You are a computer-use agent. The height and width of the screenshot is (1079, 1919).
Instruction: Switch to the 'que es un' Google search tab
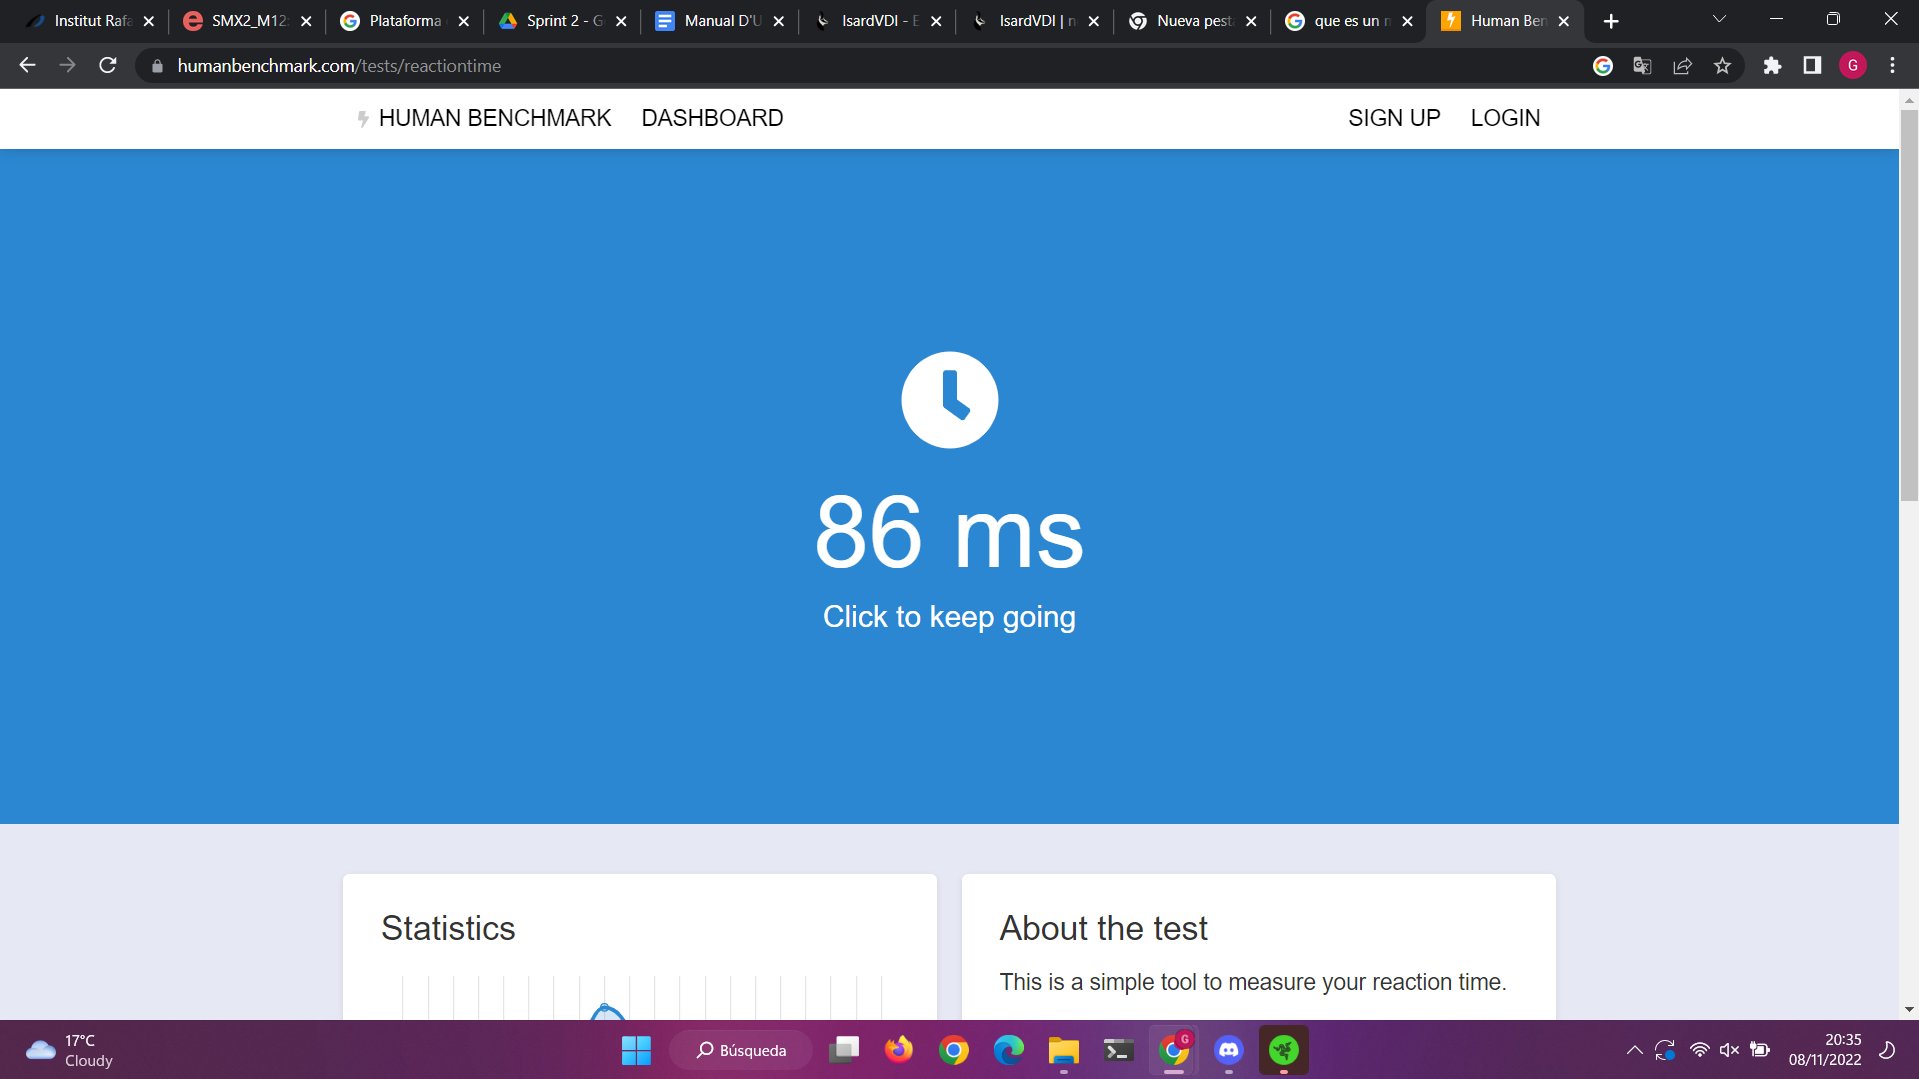click(x=1349, y=21)
